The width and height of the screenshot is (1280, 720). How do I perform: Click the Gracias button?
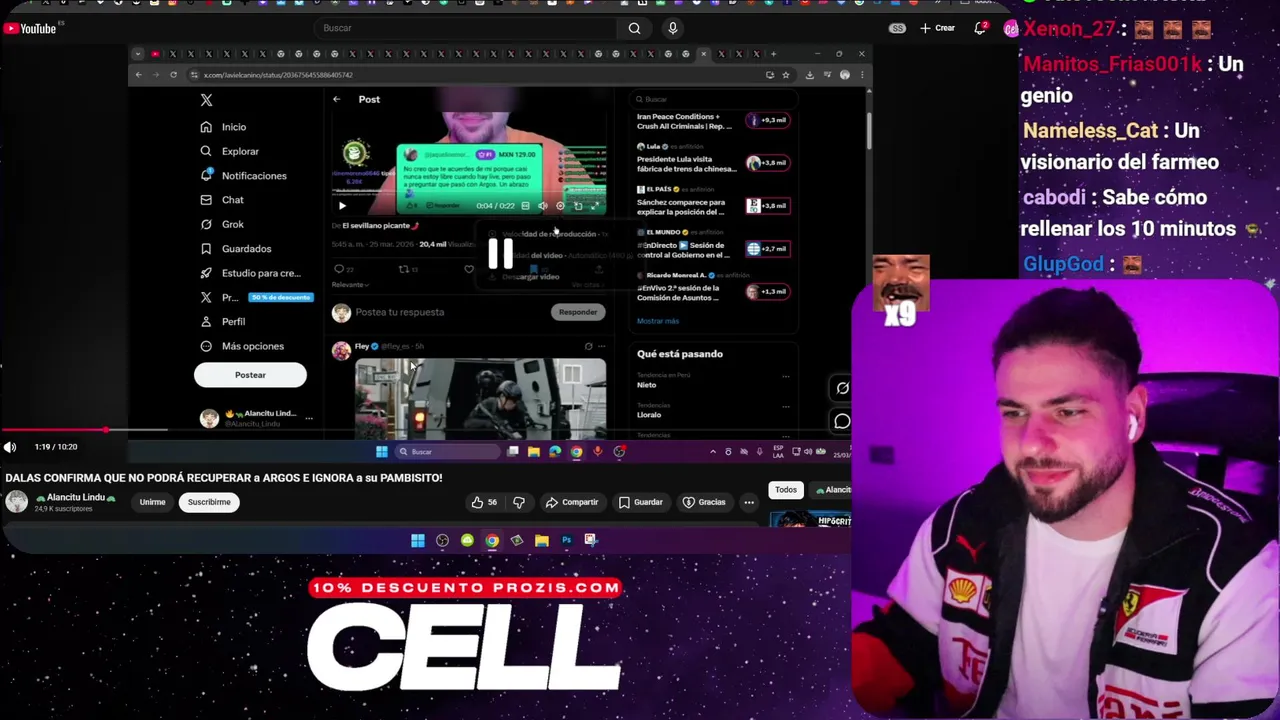[704, 502]
